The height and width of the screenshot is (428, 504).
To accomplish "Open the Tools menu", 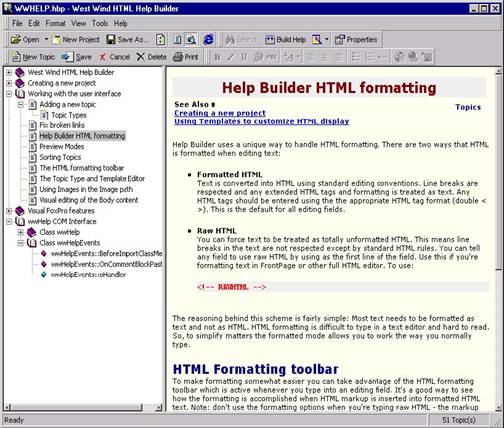I will [100, 23].
